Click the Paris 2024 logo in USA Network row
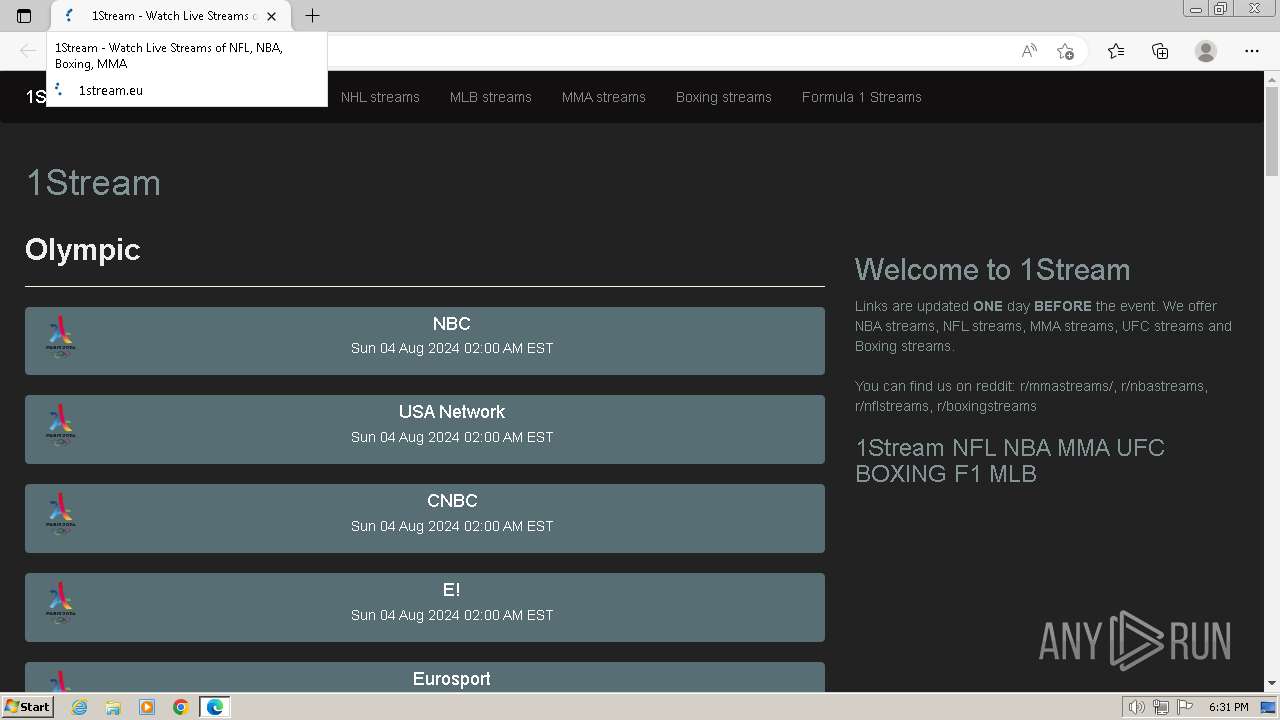The height and width of the screenshot is (720, 1280). pos(61,425)
